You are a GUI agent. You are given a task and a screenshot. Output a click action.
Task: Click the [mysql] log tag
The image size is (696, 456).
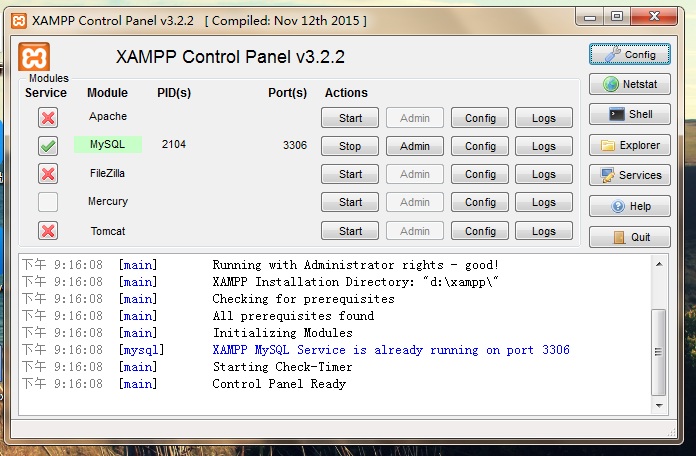click(141, 350)
